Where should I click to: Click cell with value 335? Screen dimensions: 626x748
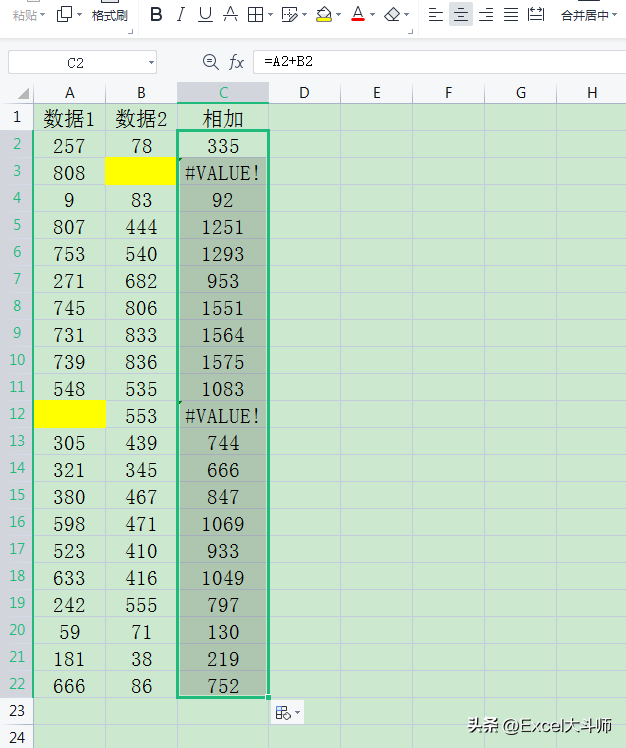pyautogui.click(x=223, y=145)
